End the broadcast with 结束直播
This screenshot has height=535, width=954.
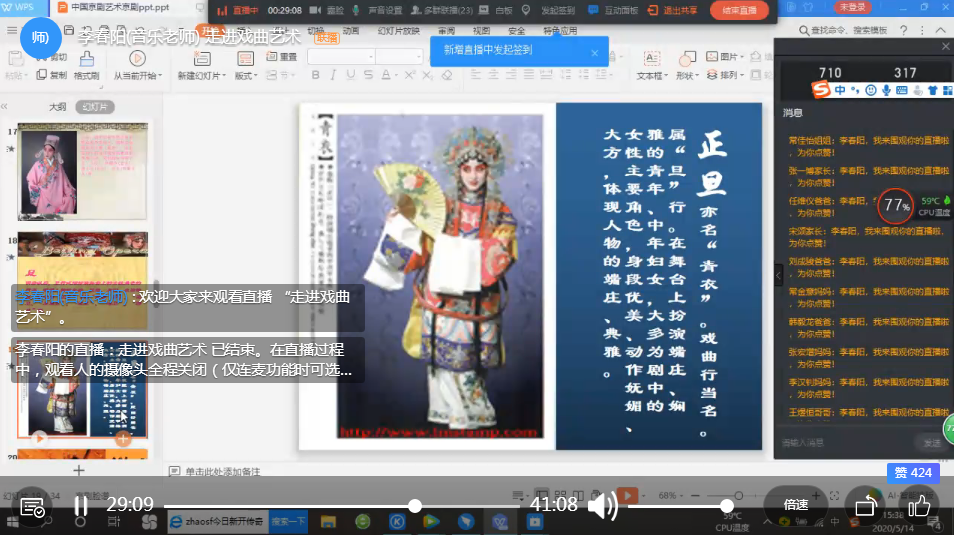click(739, 10)
